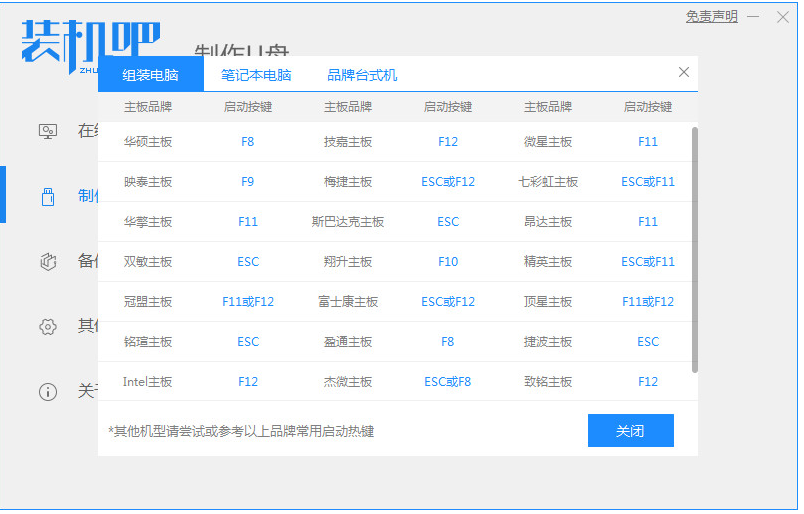
Task: Select the Intel主板 row label
Action: 148,382
